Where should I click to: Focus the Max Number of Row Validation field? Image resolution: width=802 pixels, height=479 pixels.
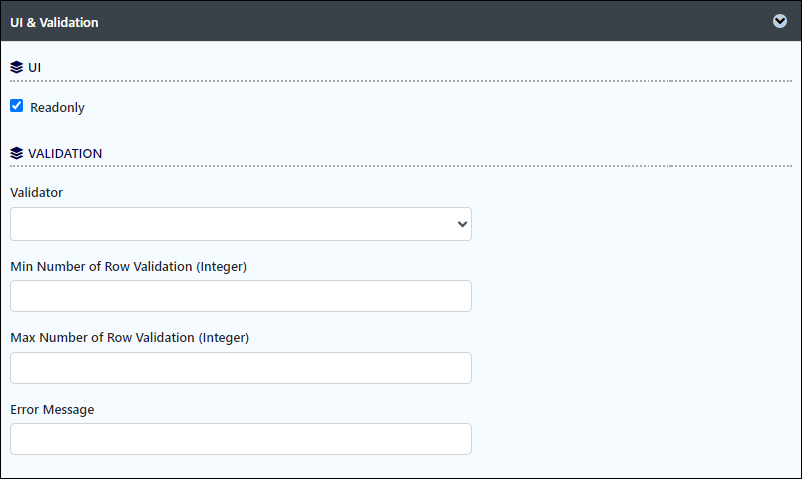241,368
